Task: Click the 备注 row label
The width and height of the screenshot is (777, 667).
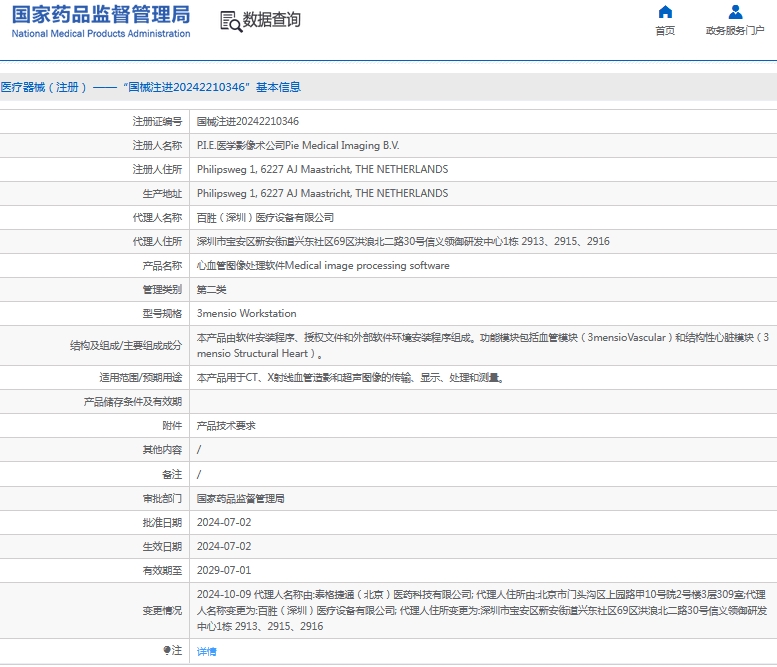Action: point(172,475)
